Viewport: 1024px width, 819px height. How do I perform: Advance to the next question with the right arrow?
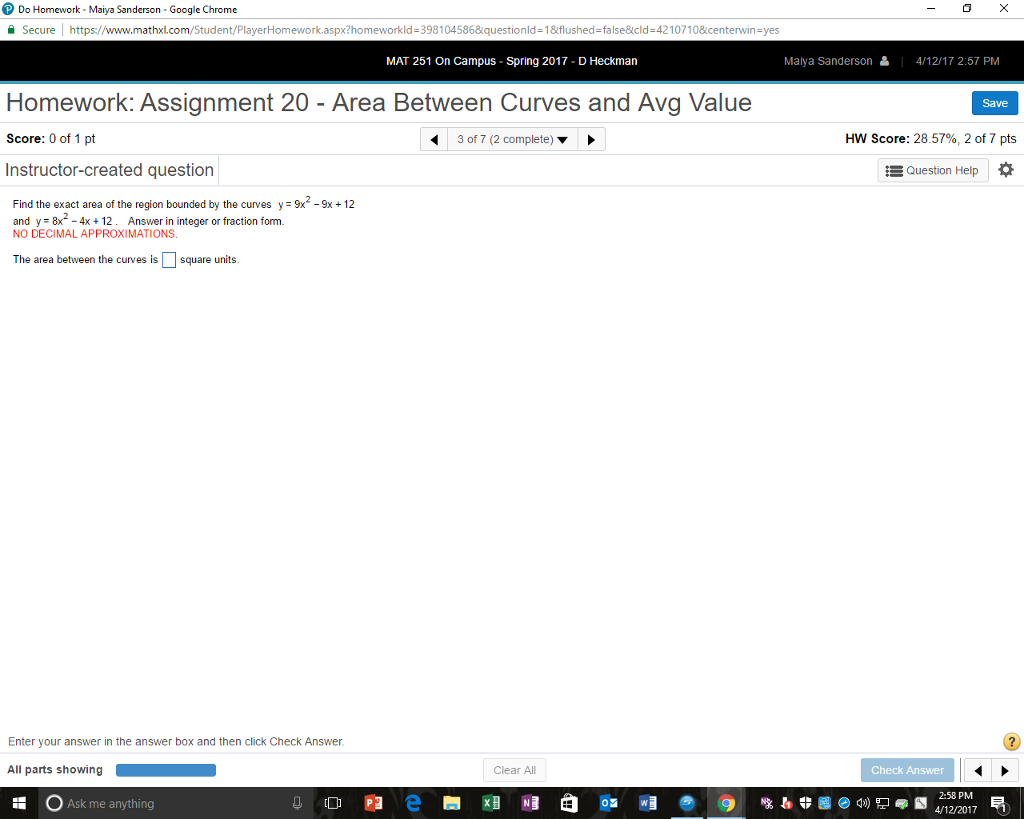coord(591,139)
